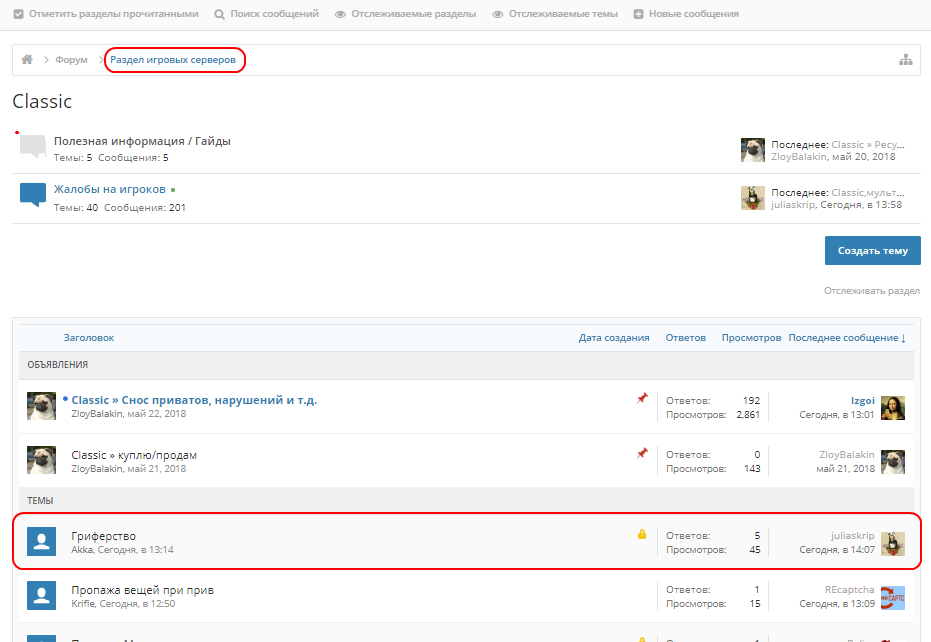Open the Жалобы на игроков subforum

point(110,189)
